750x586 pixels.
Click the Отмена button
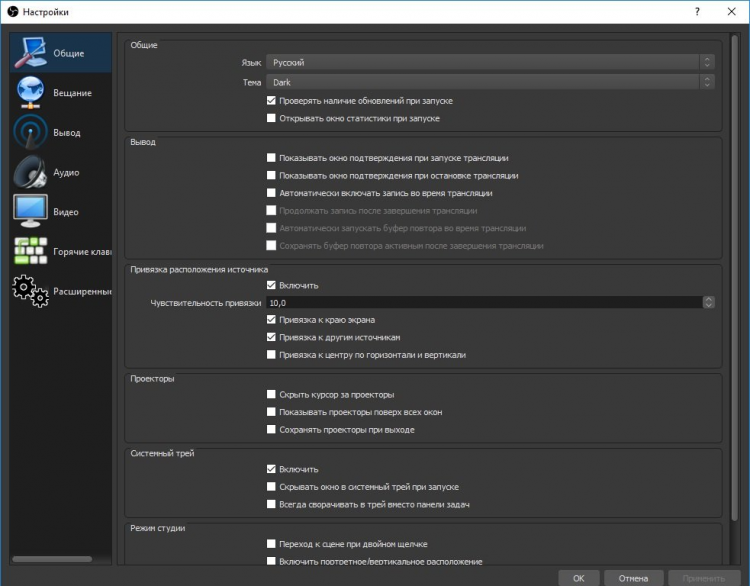pyautogui.click(x=633, y=578)
